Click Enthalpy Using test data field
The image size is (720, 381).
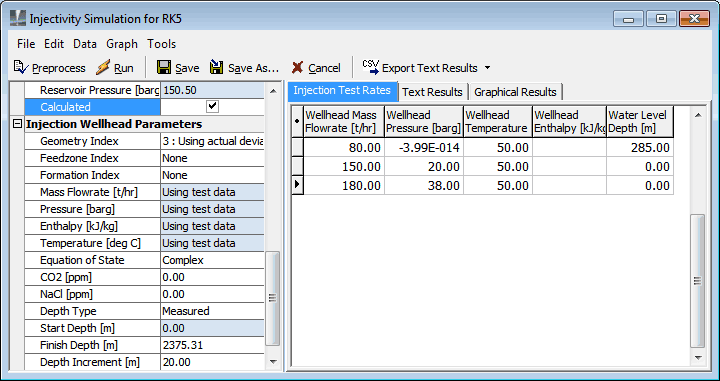(212, 226)
